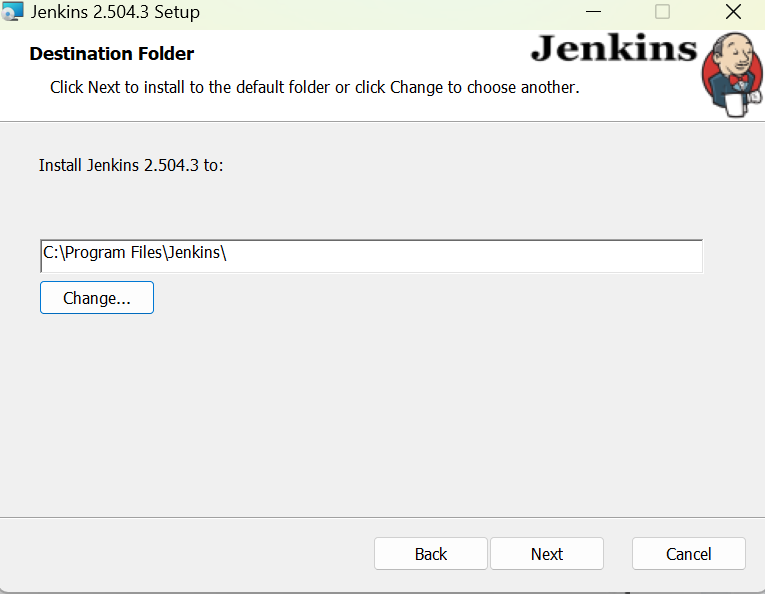The height and width of the screenshot is (594, 765).
Task: Click the "Destination Folder" heading
Action: [112, 54]
